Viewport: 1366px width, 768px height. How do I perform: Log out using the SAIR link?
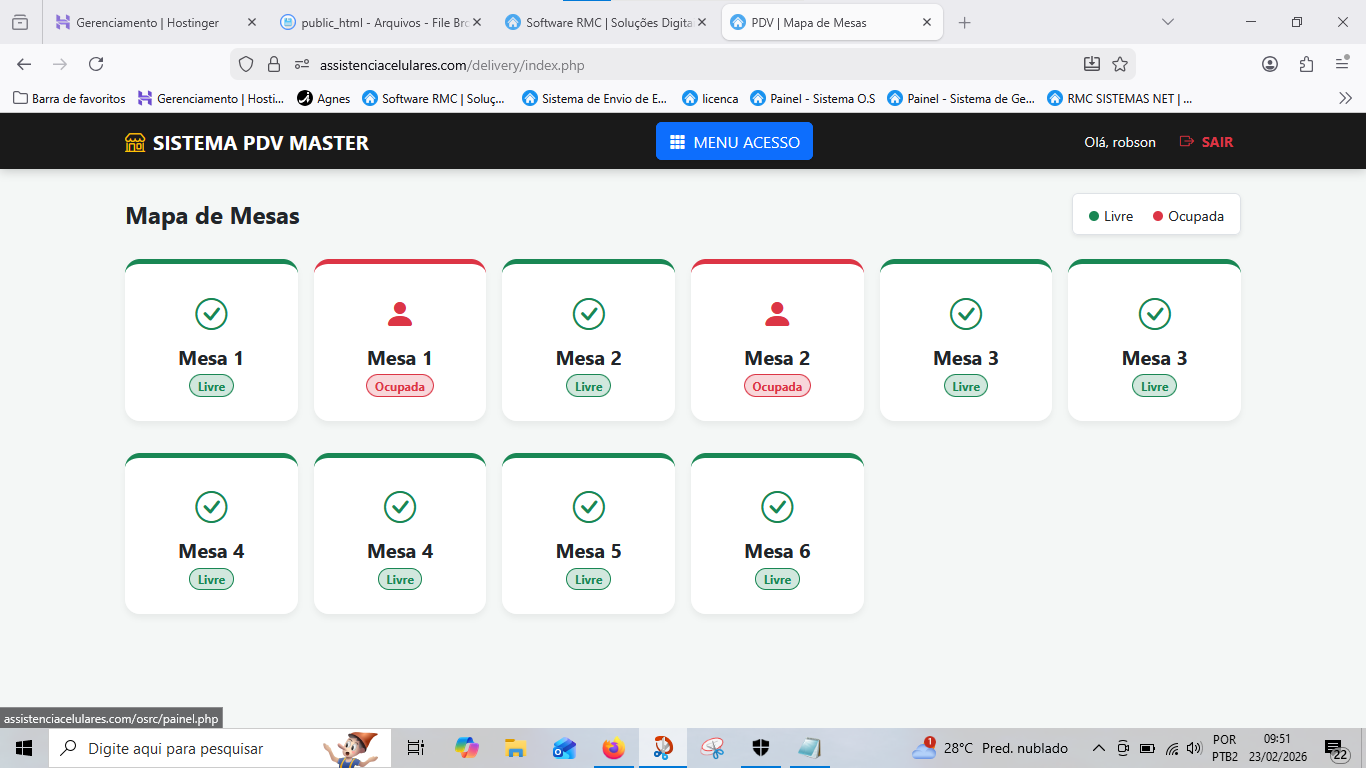1207,142
